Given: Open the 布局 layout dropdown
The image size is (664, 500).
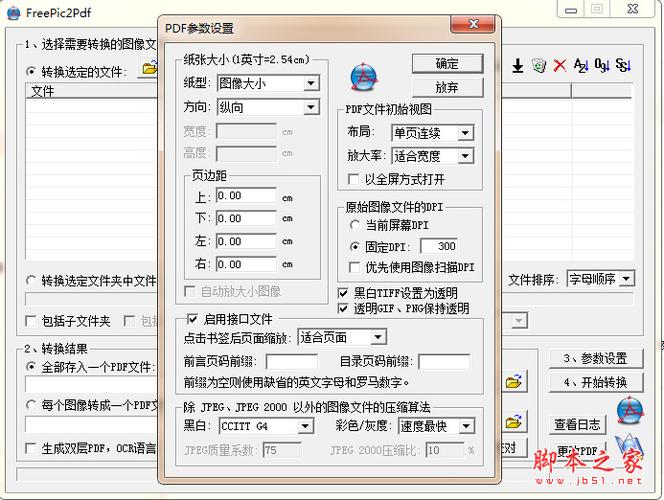Looking at the screenshot, I should (465, 133).
